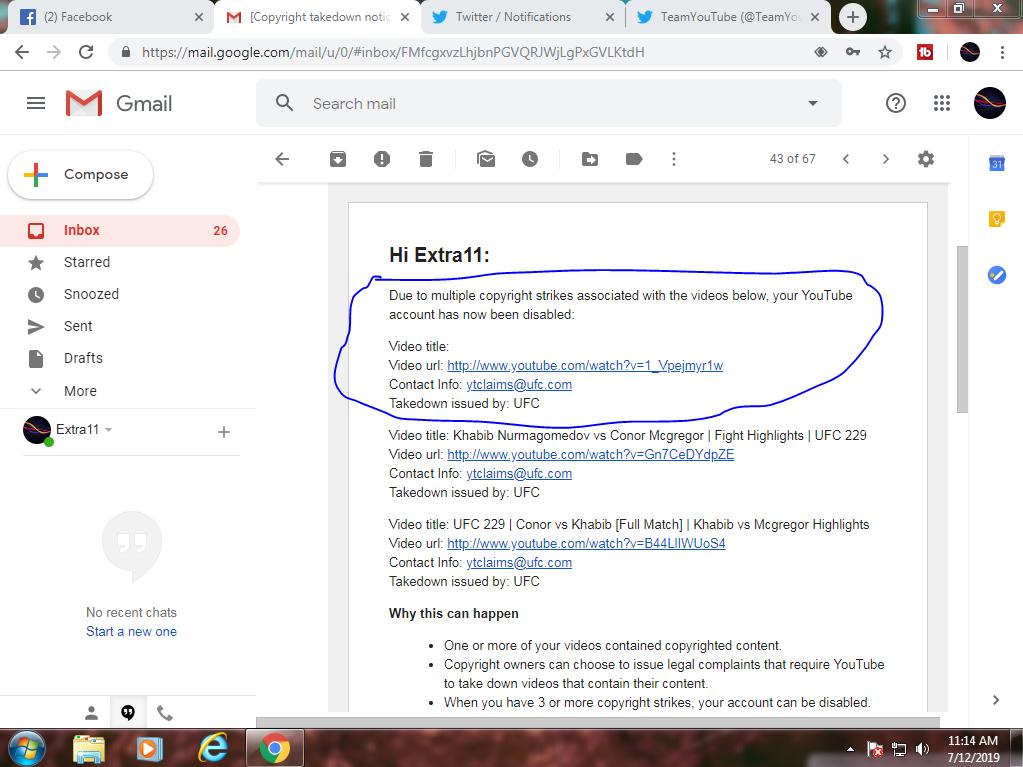Open Extra11 Hangouts status dropdown

pyautogui.click(x=109, y=430)
